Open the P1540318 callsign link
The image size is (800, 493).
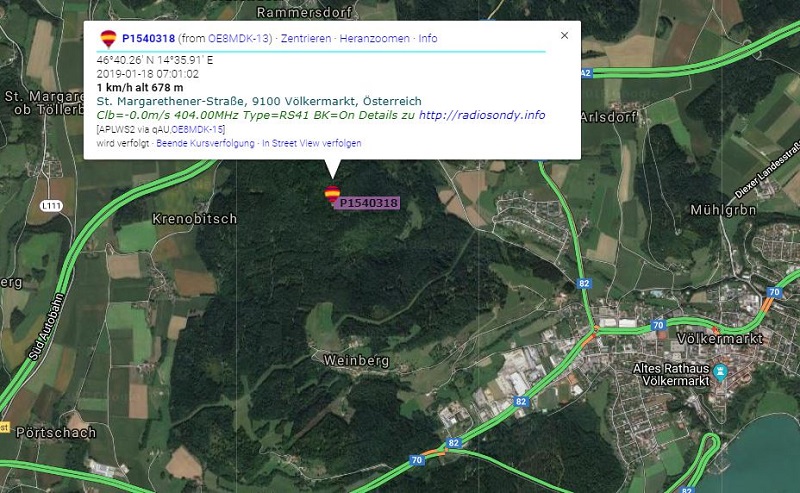[148, 38]
